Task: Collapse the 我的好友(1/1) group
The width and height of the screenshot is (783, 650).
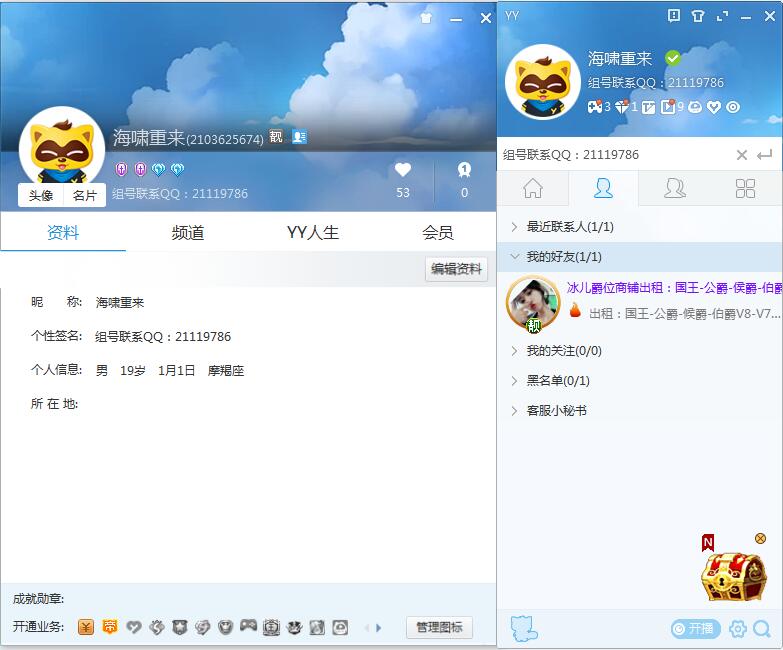Action: point(640,257)
